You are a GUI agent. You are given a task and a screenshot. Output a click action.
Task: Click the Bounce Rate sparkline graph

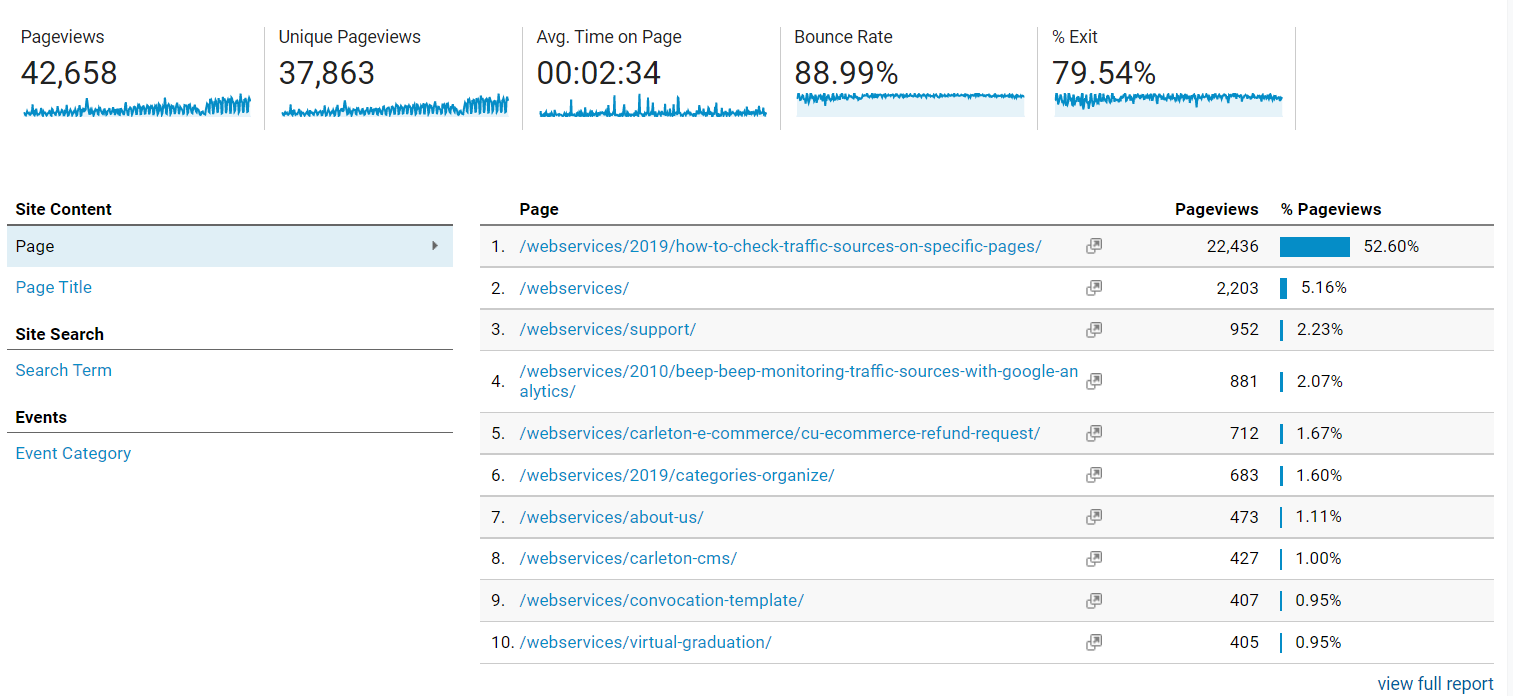(x=910, y=103)
